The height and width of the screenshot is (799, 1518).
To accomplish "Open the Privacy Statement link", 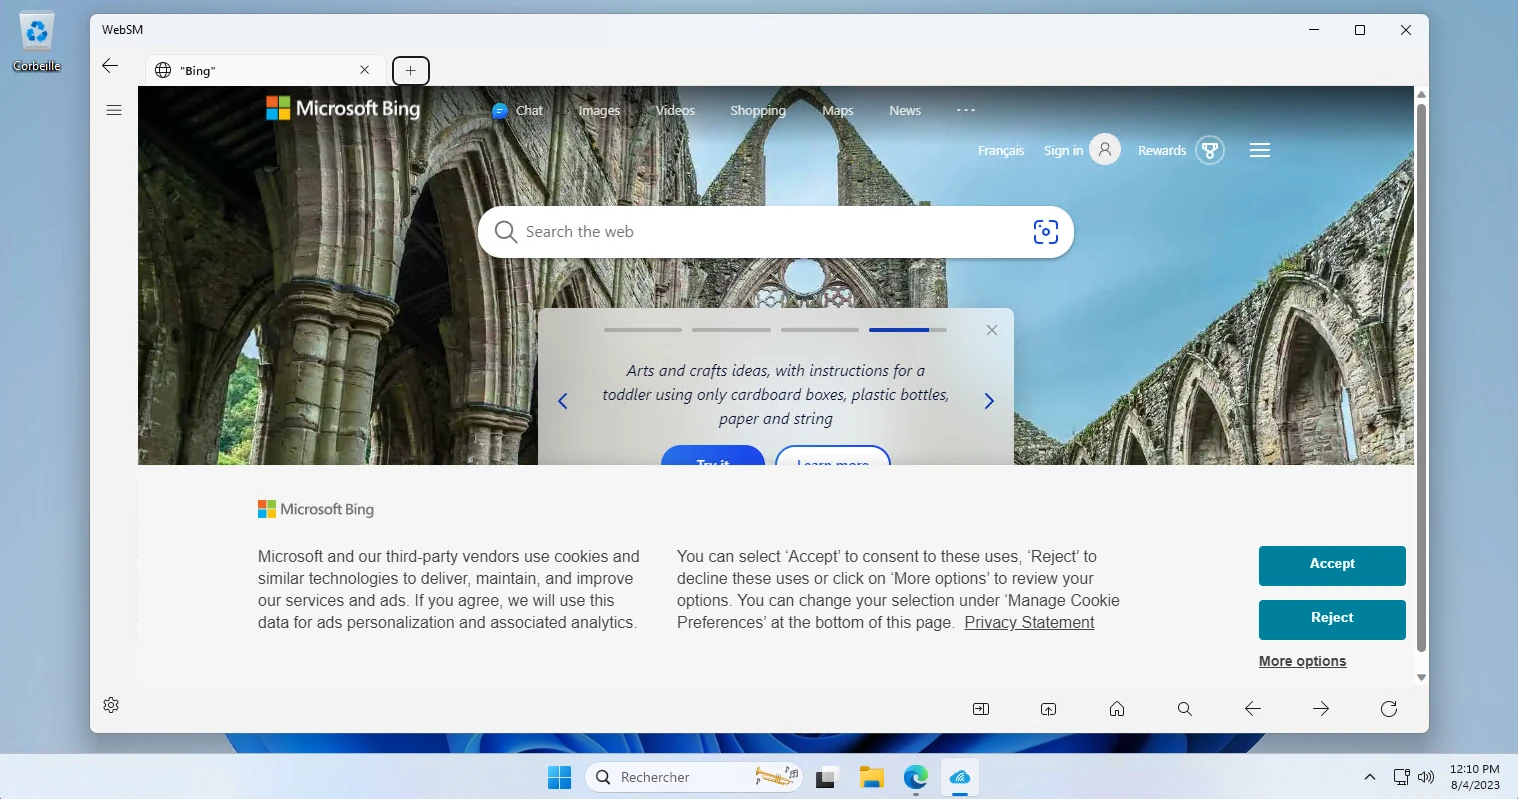I will coord(1029,622).
